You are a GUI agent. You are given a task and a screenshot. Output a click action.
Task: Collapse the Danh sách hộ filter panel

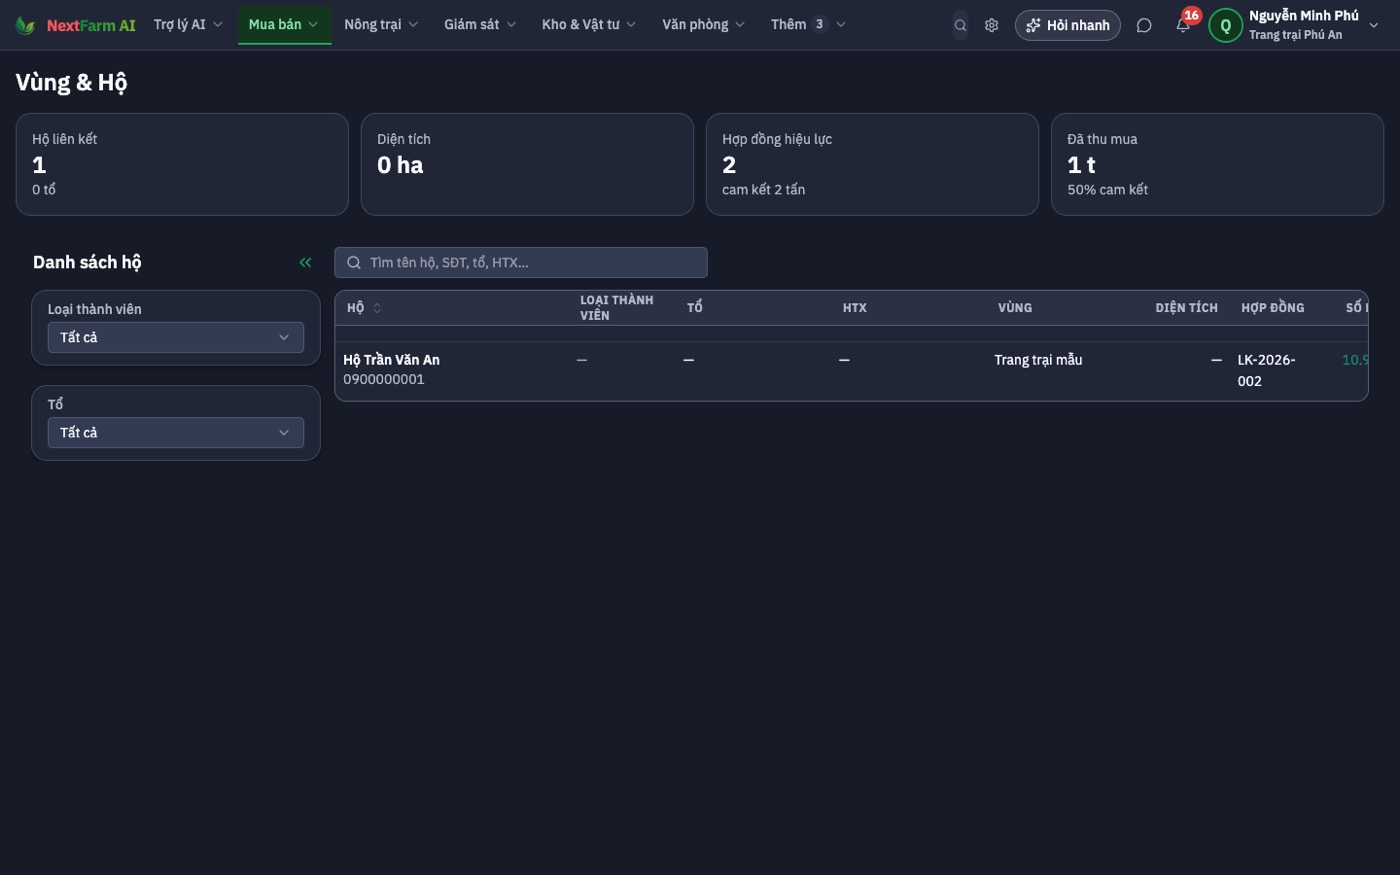[305, 262]
